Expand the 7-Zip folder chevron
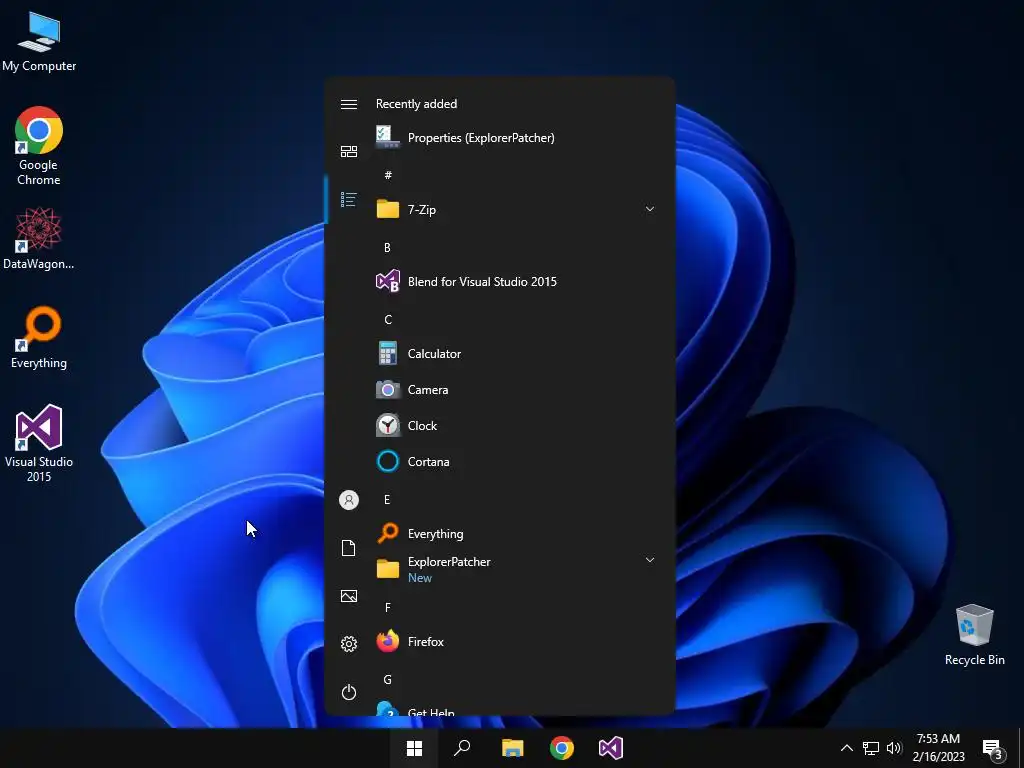The width and height of the screenshot is (1024, 768). point(650,209)
